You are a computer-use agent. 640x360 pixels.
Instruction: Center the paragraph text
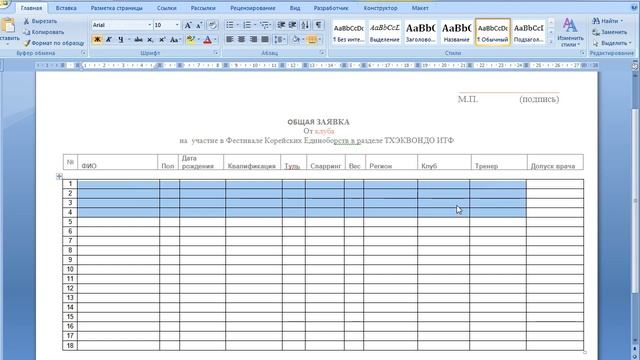242,40
